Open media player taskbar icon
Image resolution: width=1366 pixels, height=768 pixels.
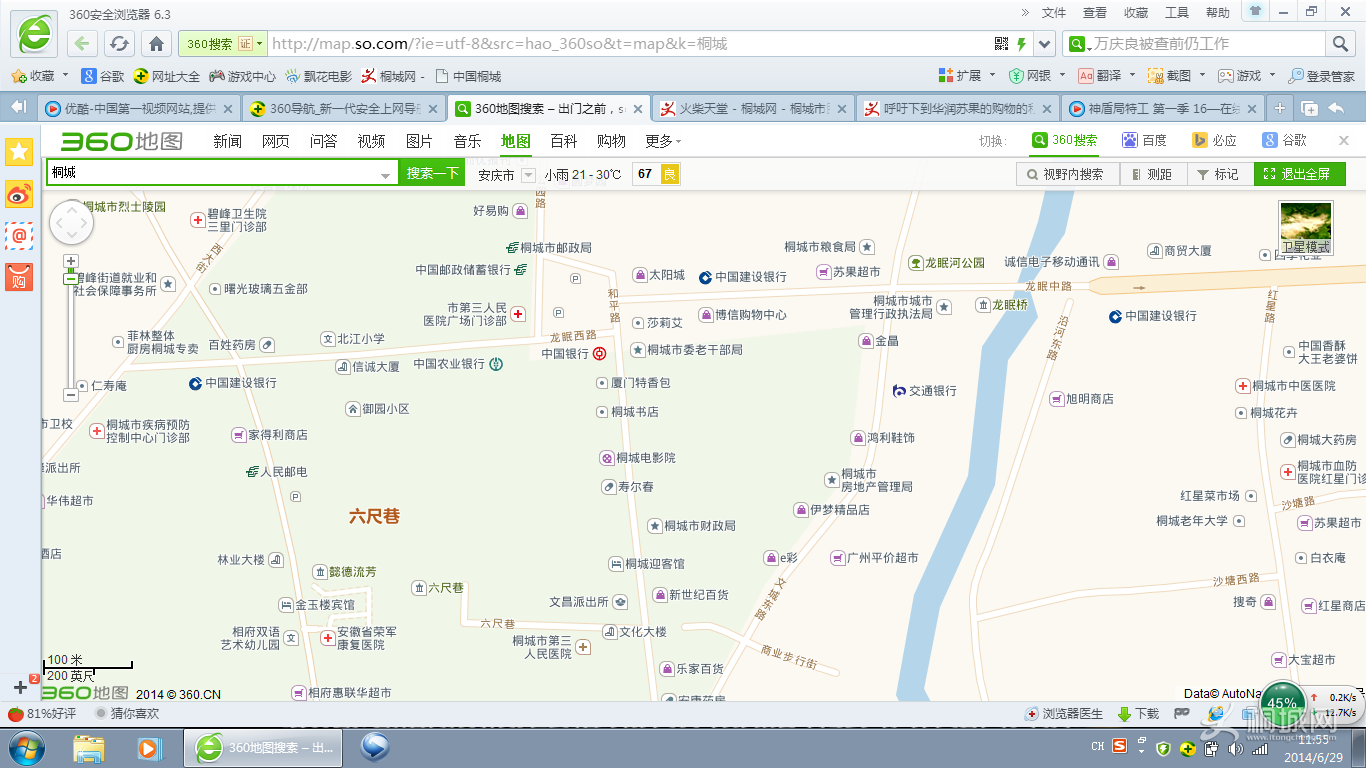click(149, 747)
